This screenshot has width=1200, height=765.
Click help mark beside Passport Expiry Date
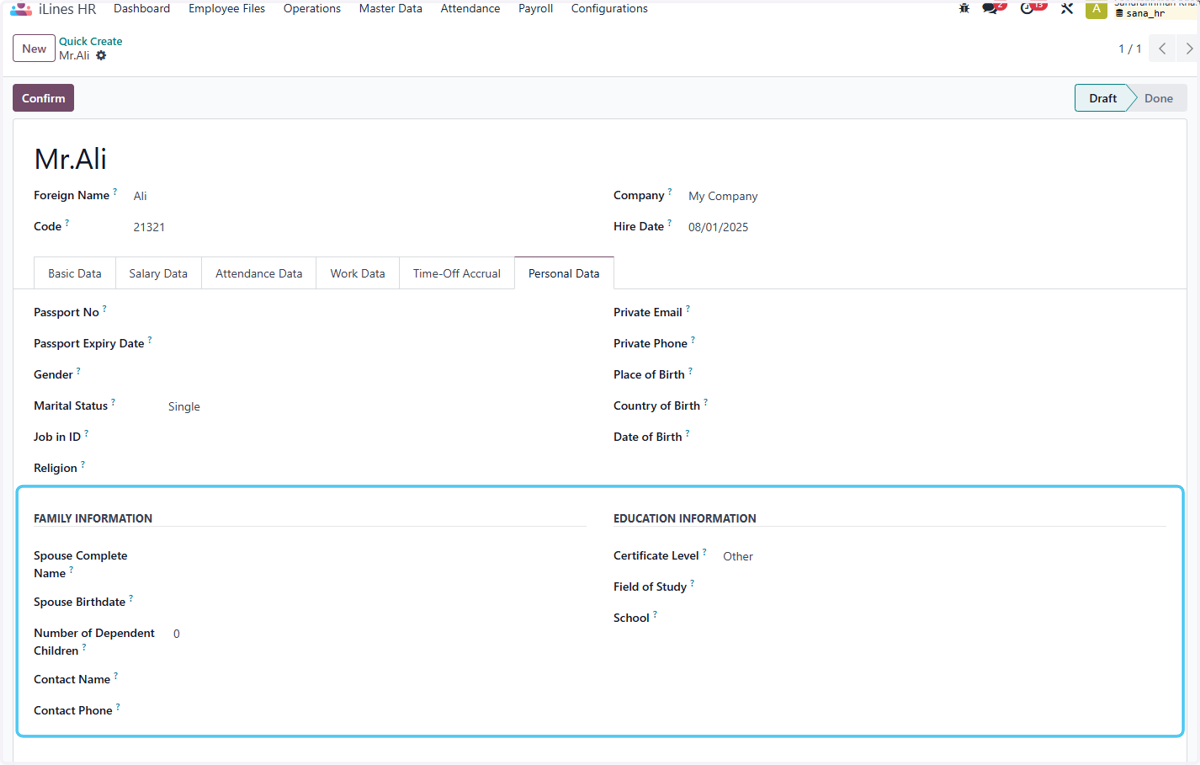click(150, 340)
